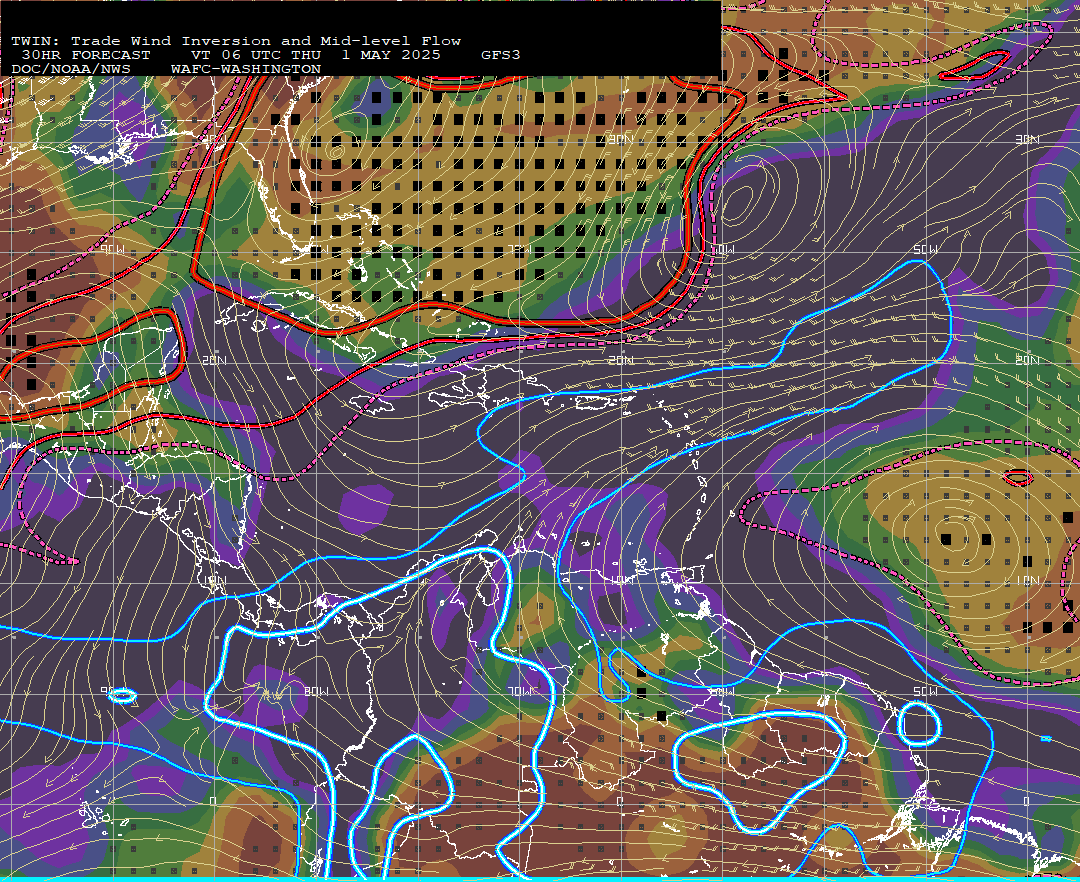Click the 20N label south of western Cuba

[x=214, y=360]
